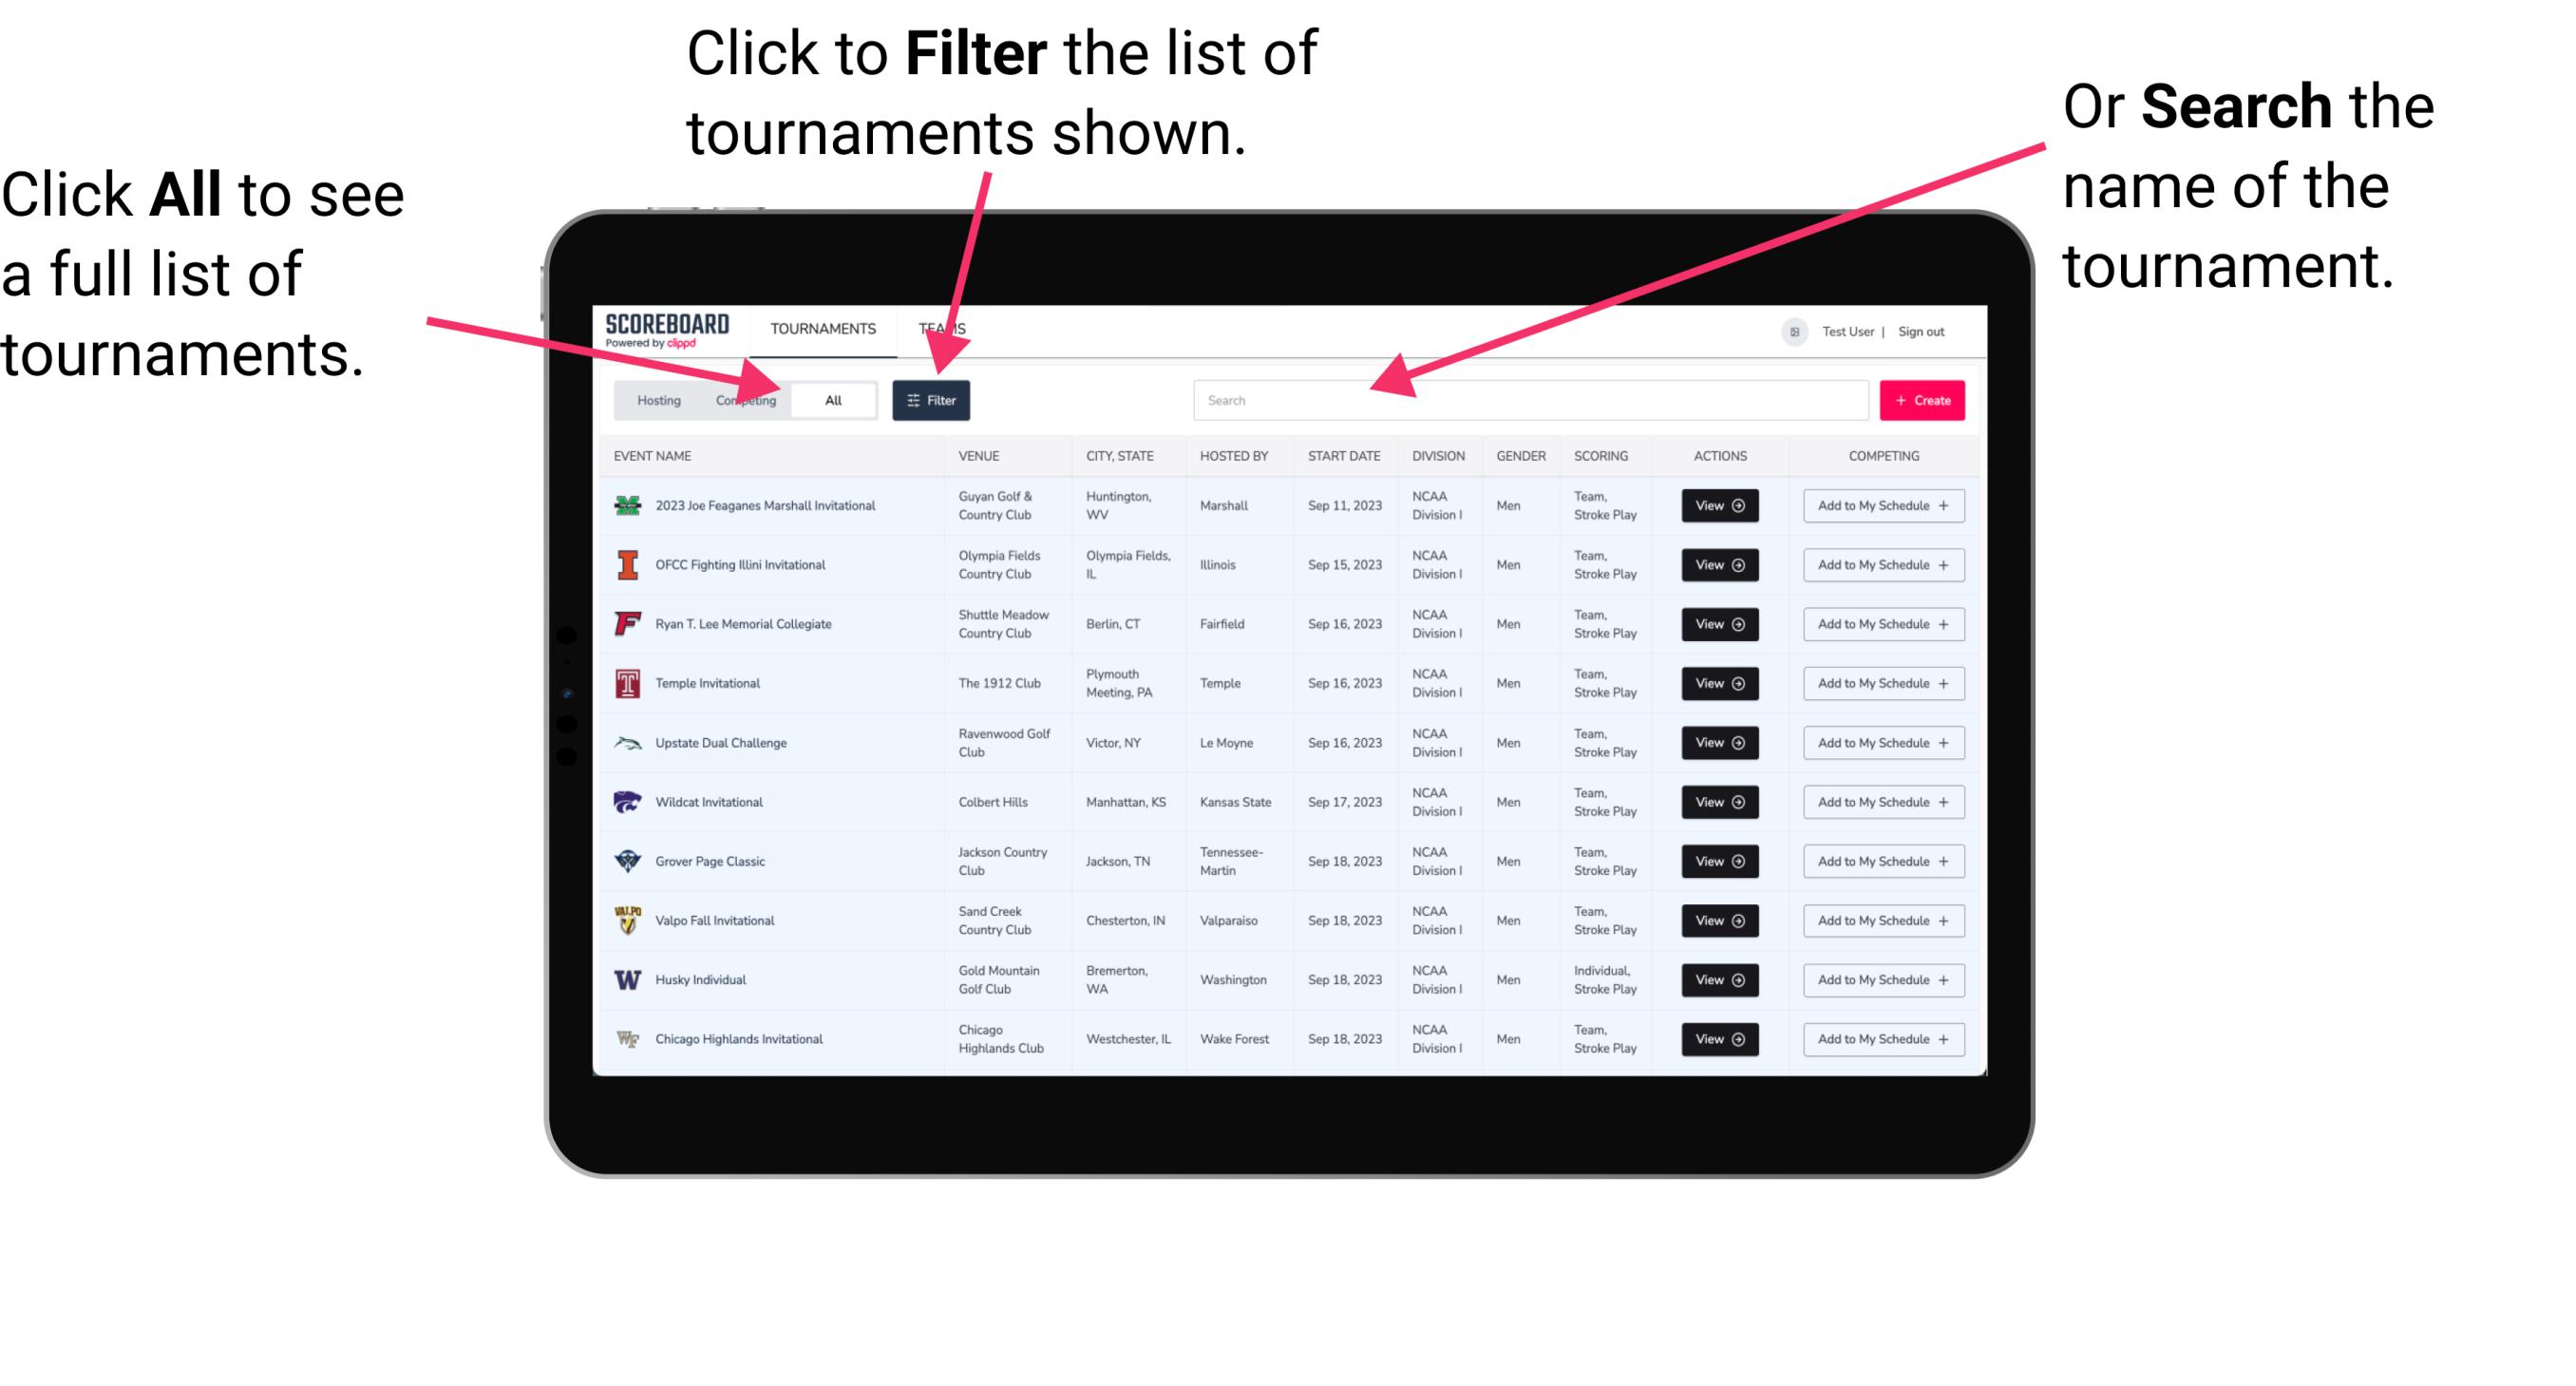This screenshot has height=1386, width=2576.
Task: Expand Grover Page Classic event details
Action: pyautogui.click(x=1718, y=861)
